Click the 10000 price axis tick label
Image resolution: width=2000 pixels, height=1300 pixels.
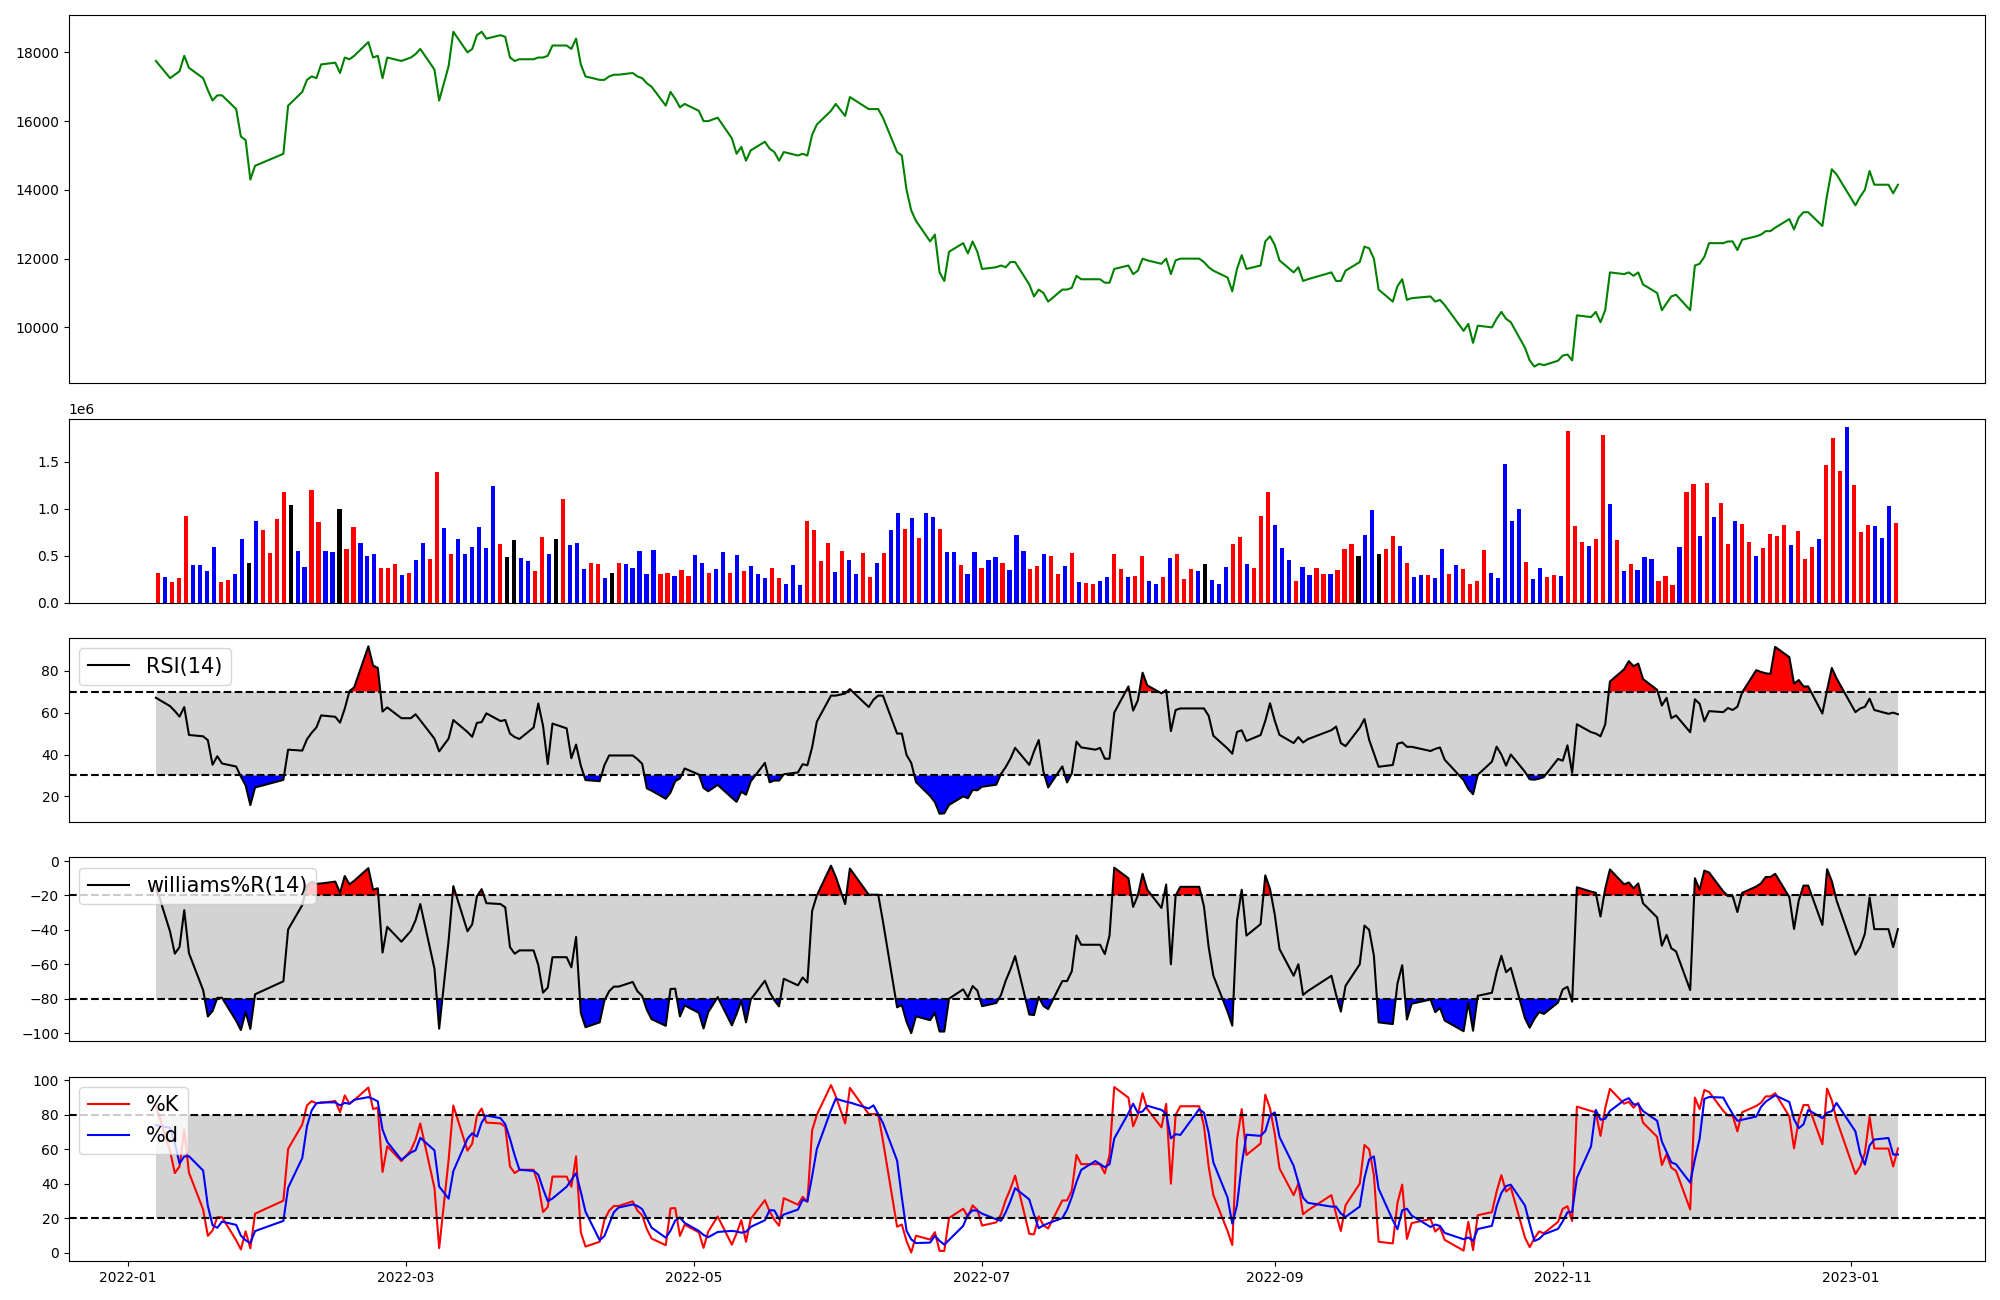coord(38,328)
